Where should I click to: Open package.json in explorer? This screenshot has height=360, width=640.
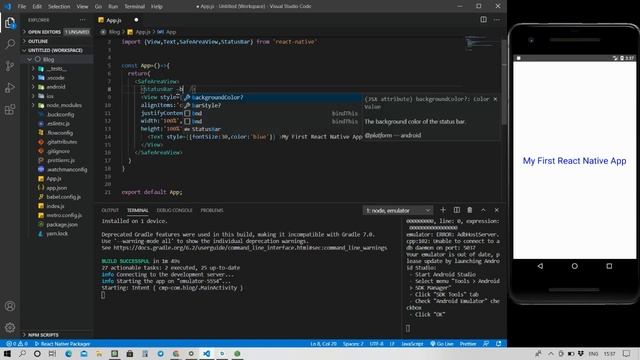(x=62, y=224)
